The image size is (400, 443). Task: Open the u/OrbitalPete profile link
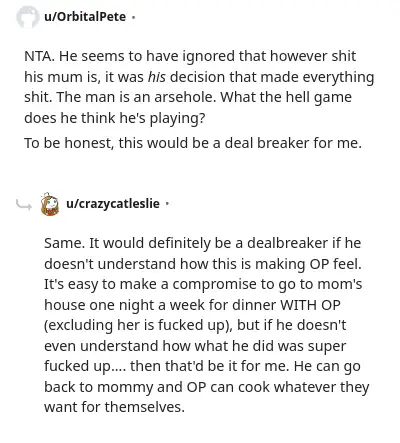pyautogui.click(x=85, y=17)
